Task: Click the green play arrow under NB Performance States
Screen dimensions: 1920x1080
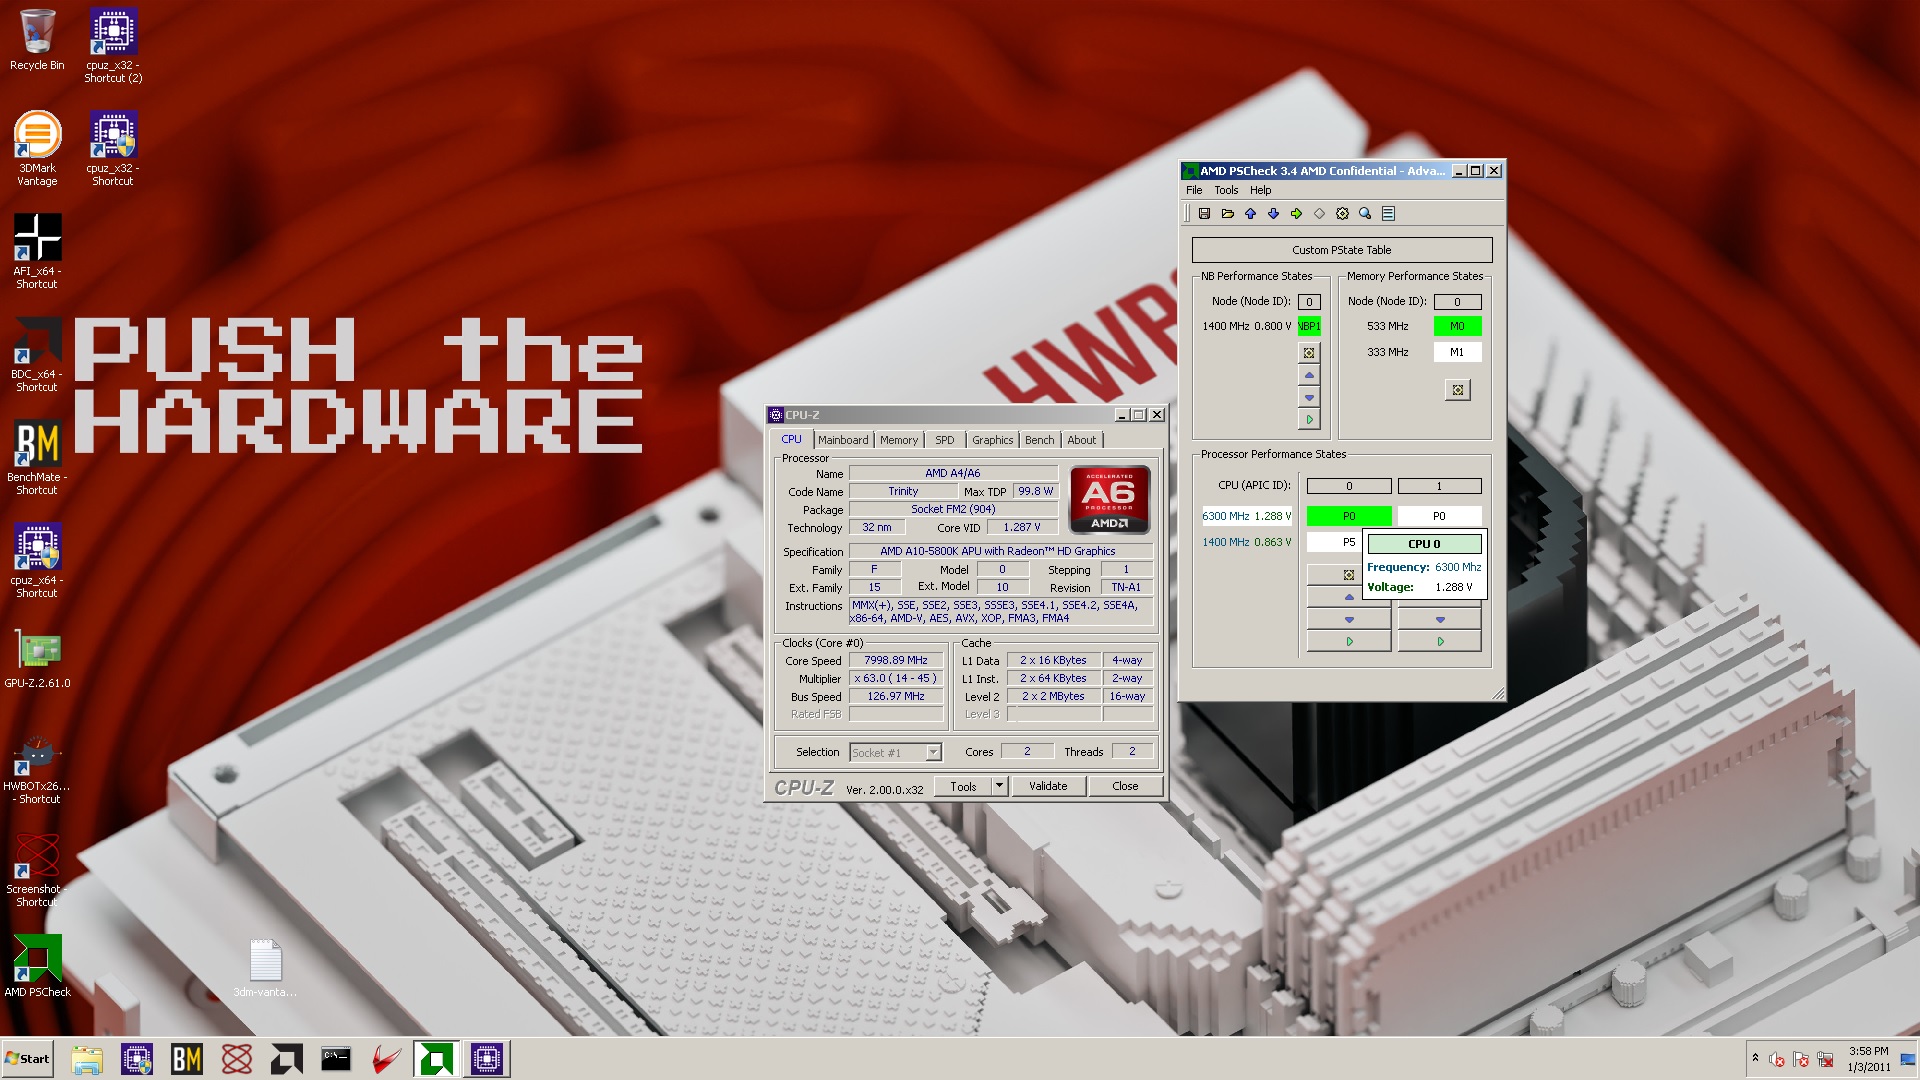Action: [1309, 419]
